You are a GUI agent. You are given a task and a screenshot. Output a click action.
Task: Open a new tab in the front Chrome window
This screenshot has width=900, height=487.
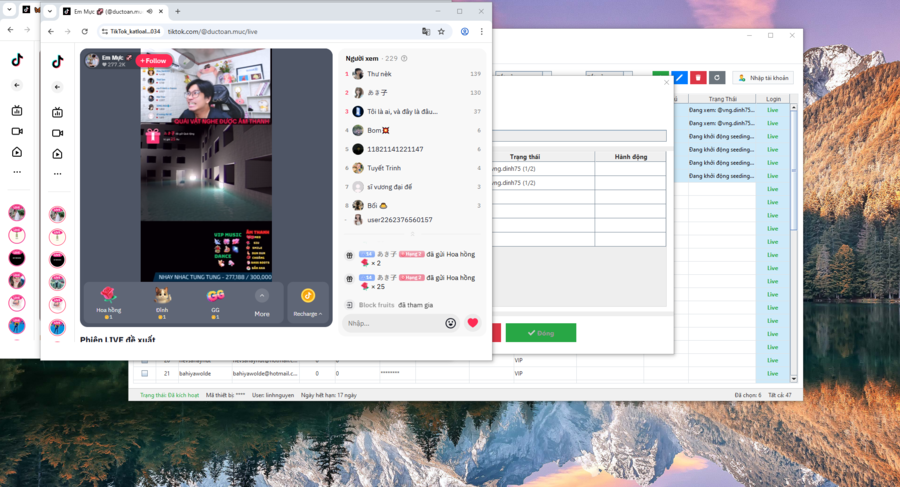[177, 11]
